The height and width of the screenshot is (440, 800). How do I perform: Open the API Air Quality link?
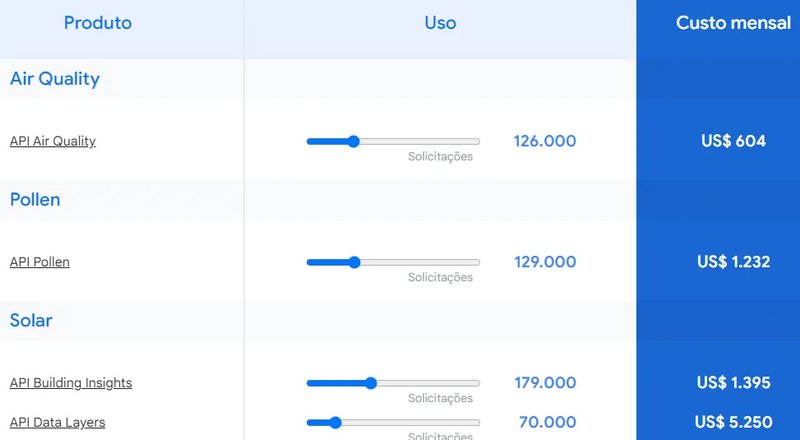pyautogui.click(x=53, y=141)
